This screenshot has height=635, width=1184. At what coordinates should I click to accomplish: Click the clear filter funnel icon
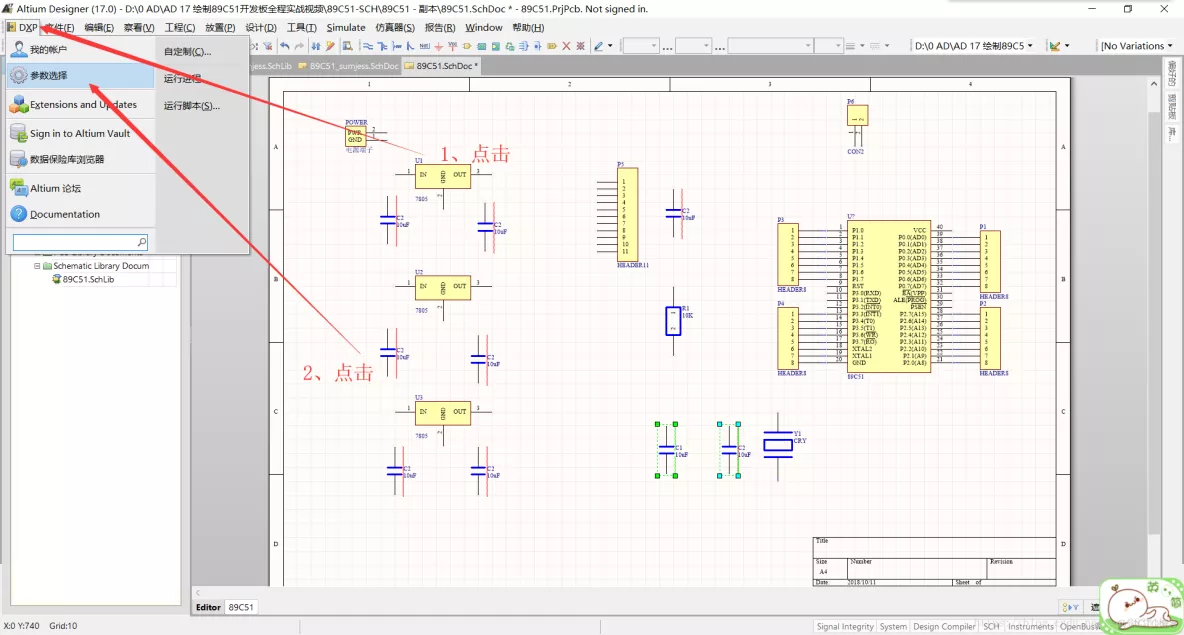pos(267,46)
